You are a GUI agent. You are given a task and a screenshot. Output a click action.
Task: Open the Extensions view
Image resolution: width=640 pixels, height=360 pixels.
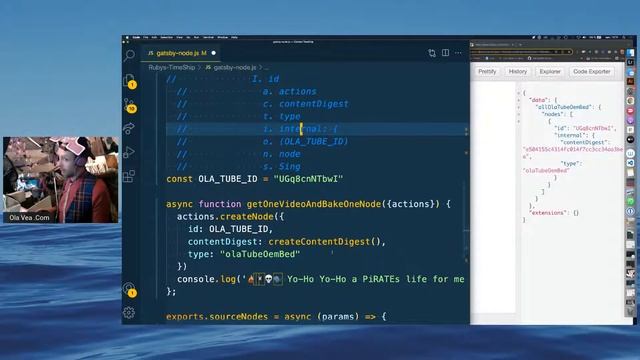pyautogui.click(x=129, y=176)
